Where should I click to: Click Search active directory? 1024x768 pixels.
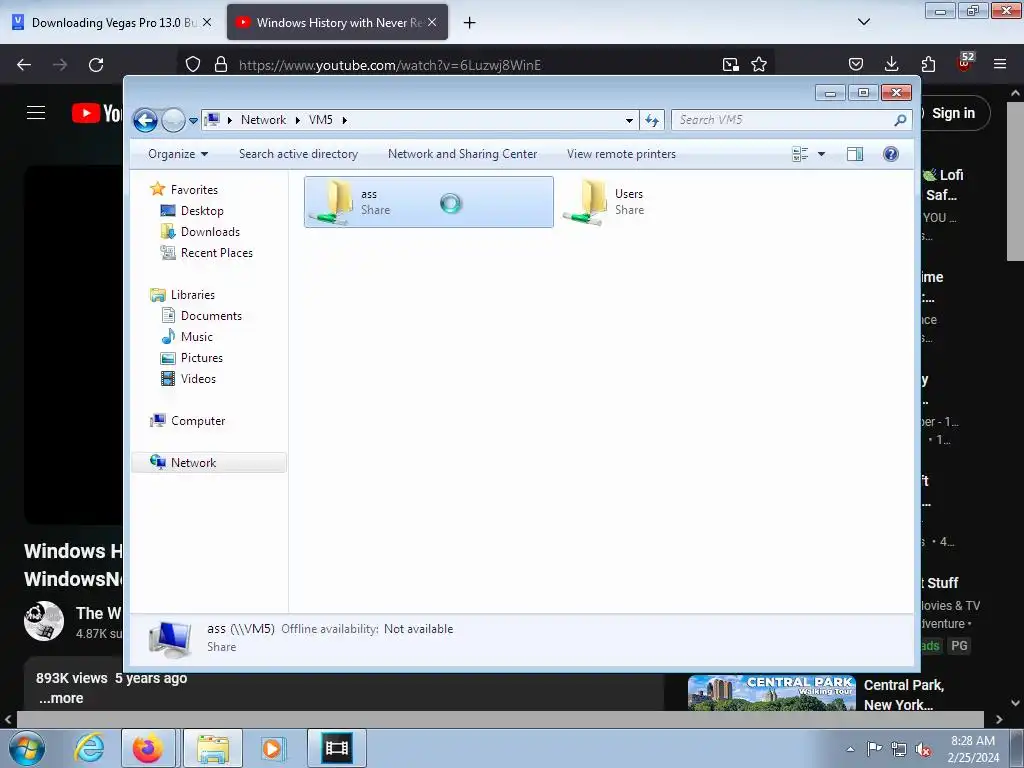tap(298, 154)
